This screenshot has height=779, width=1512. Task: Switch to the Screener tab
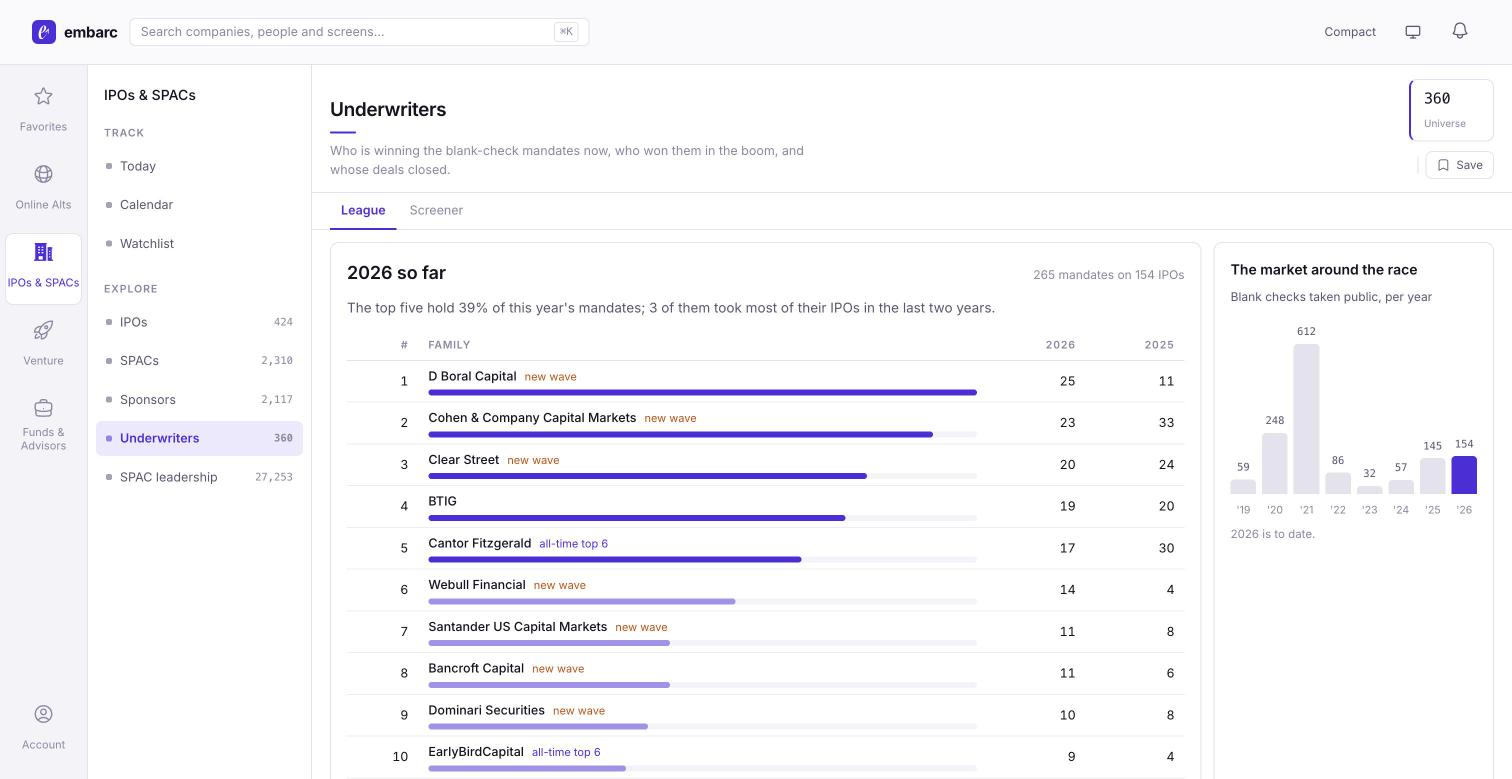tap(436, 210)
